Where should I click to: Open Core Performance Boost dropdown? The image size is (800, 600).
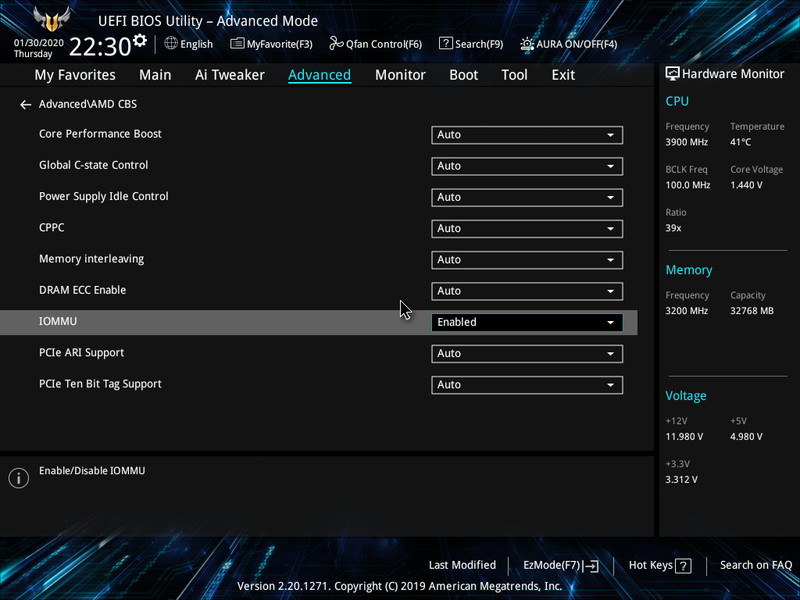click(x=527, y=135)
